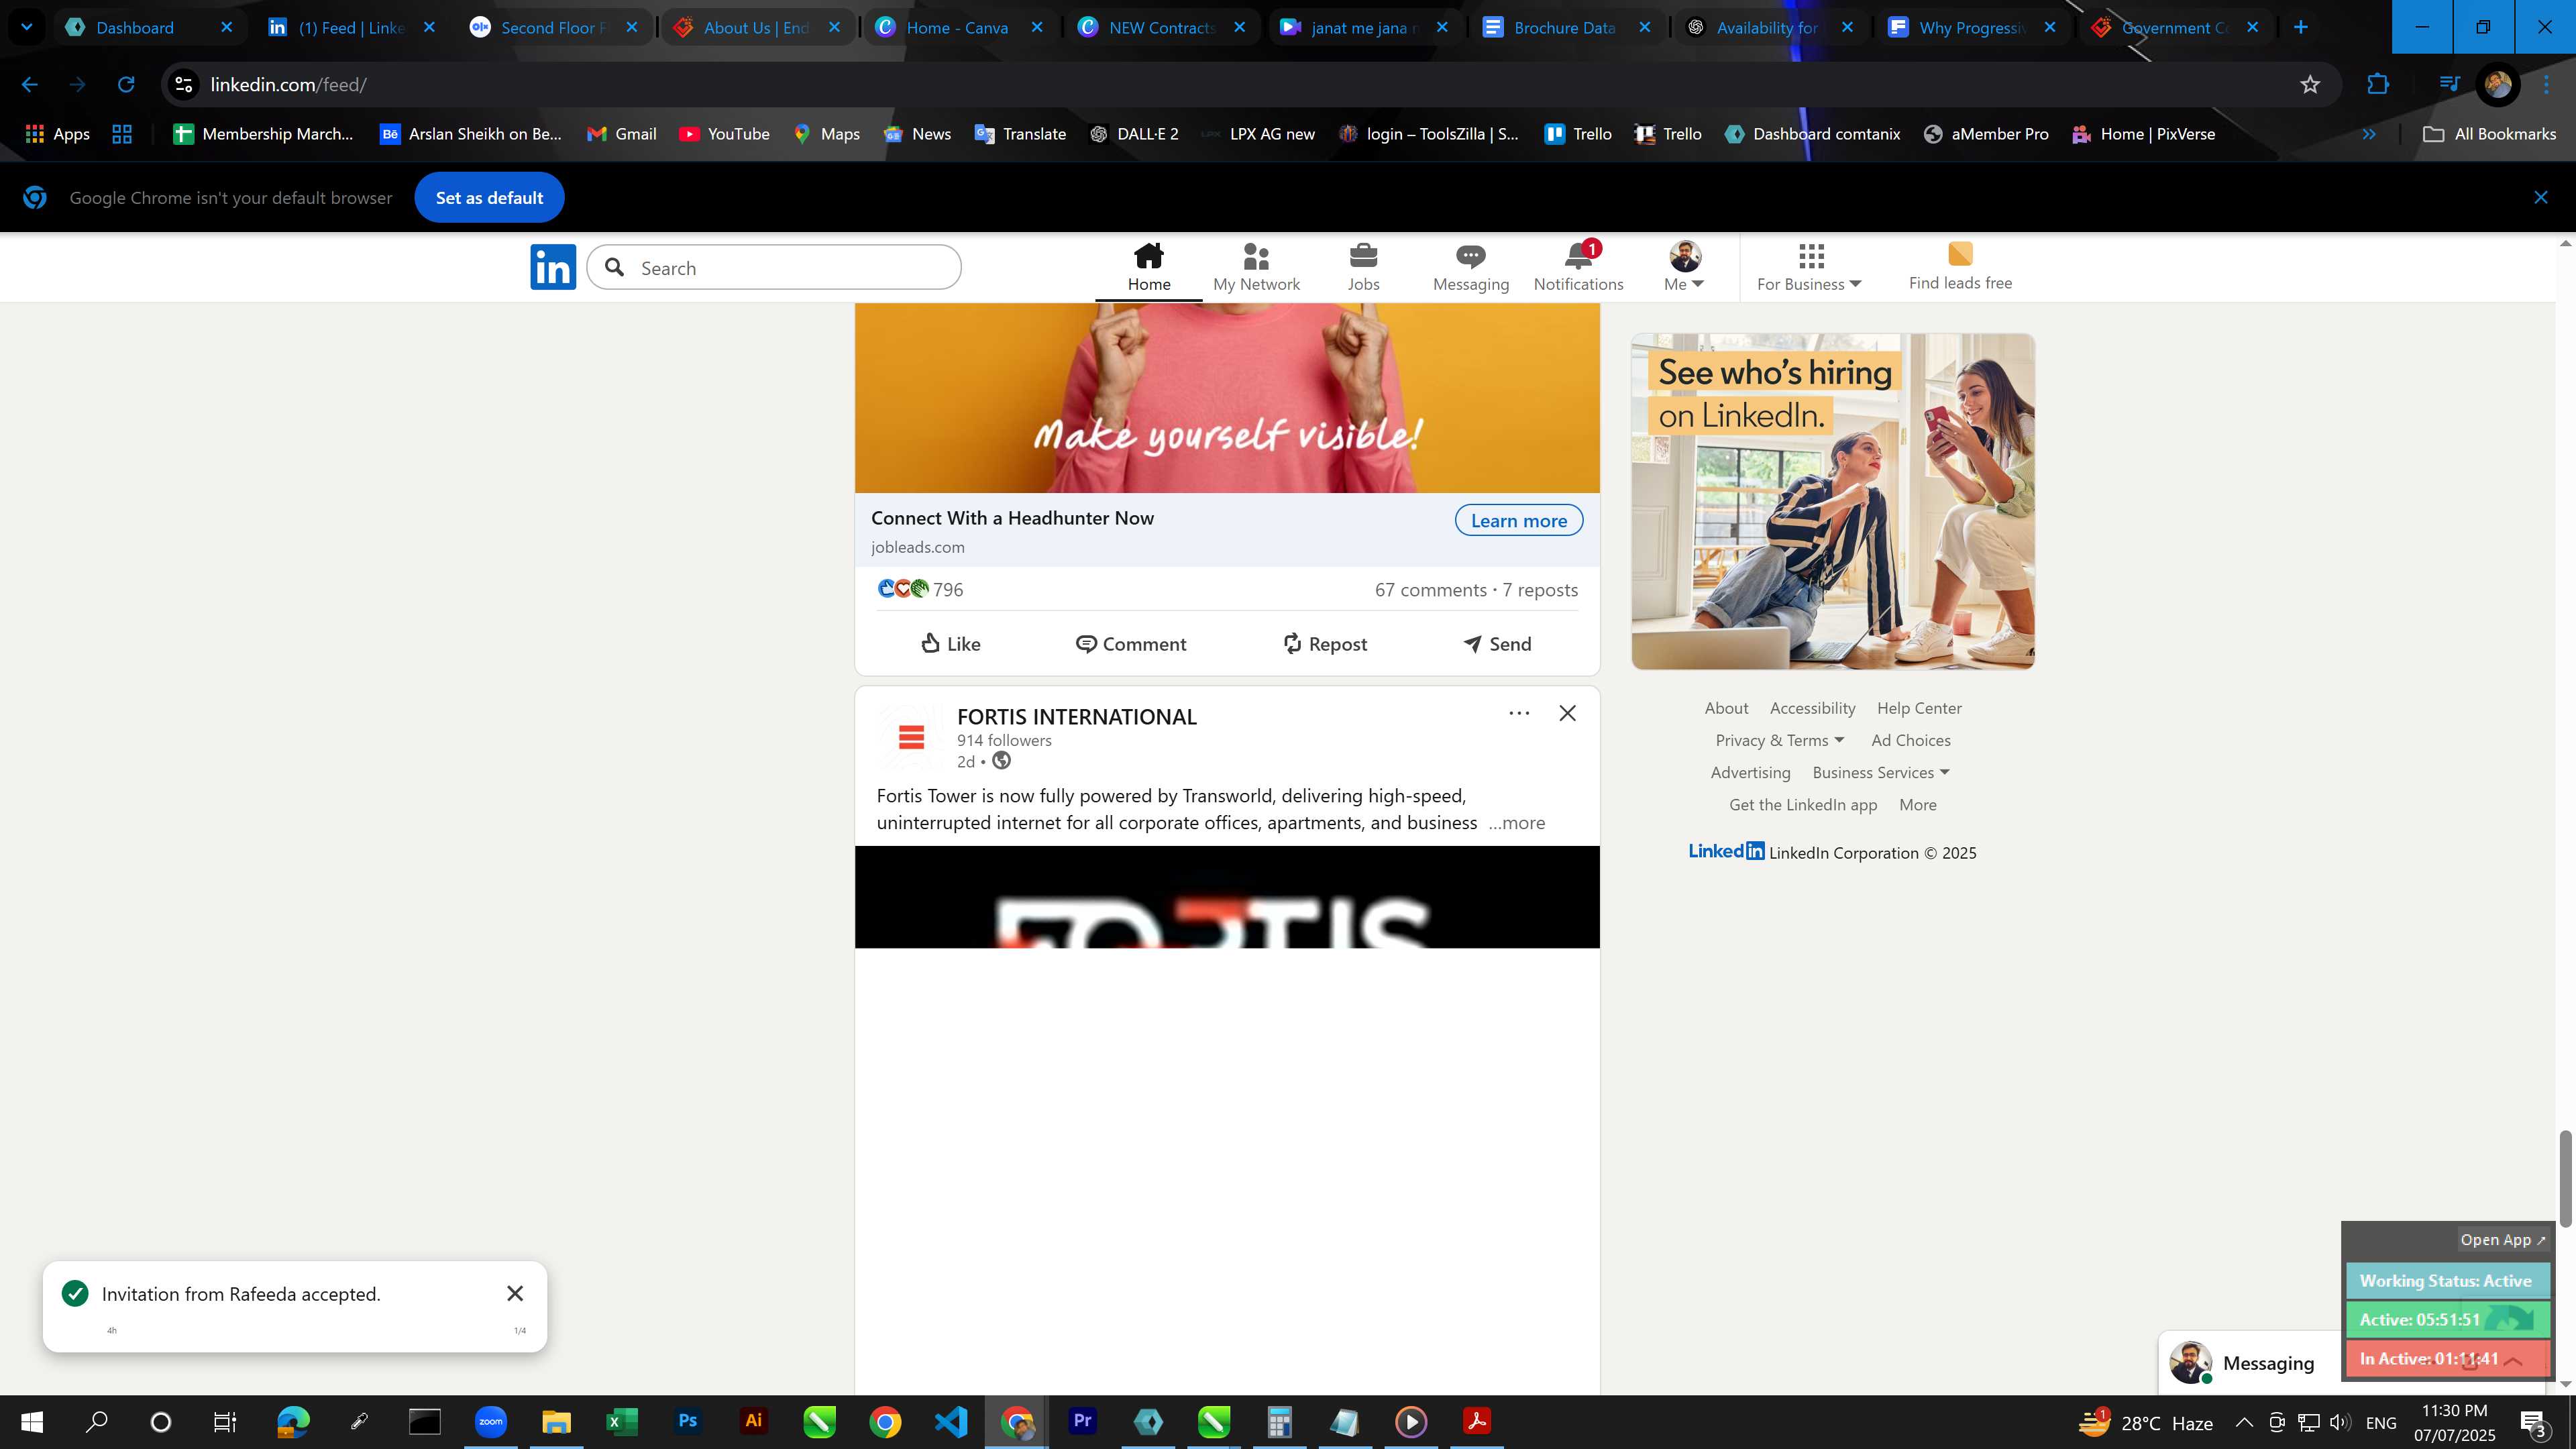Click Set as default button

click(x=489, y=198)
